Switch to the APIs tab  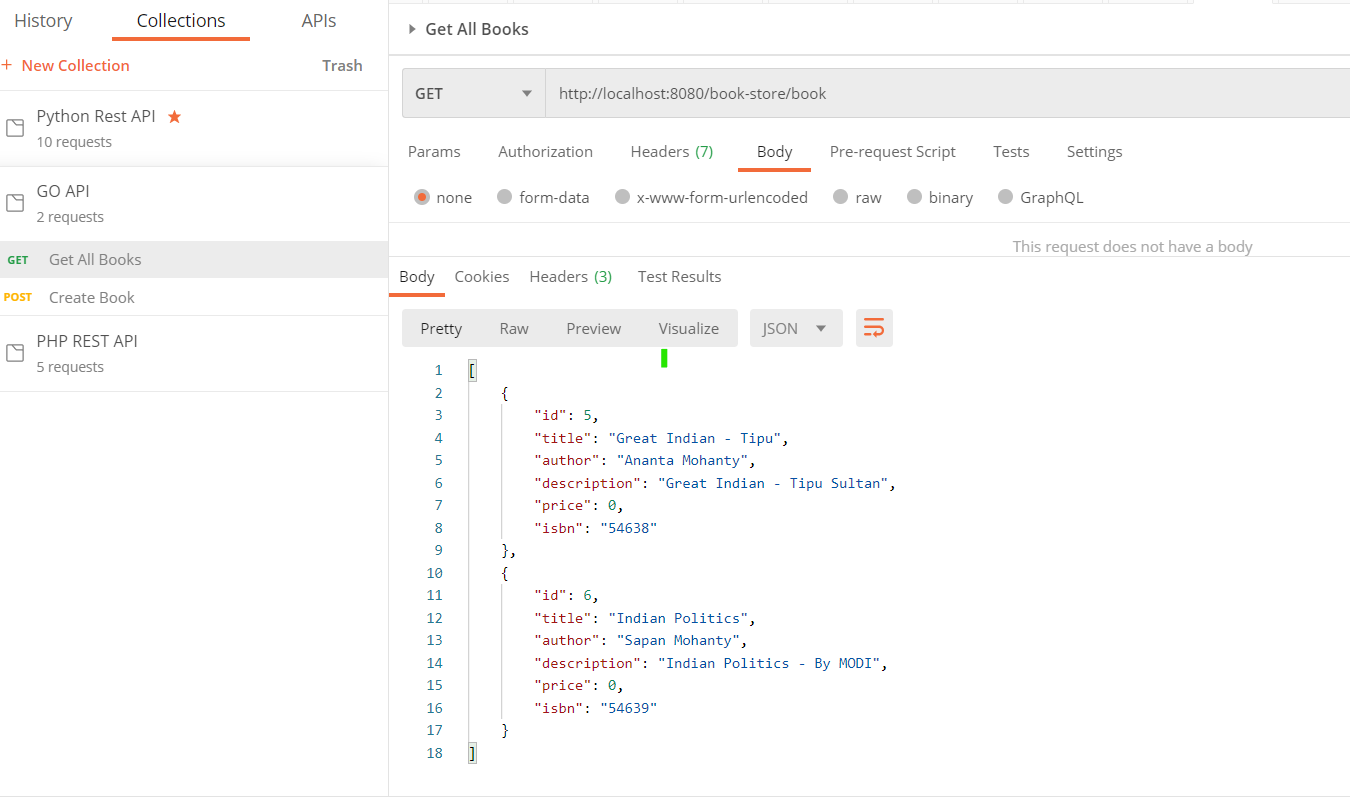pos(319,20)
